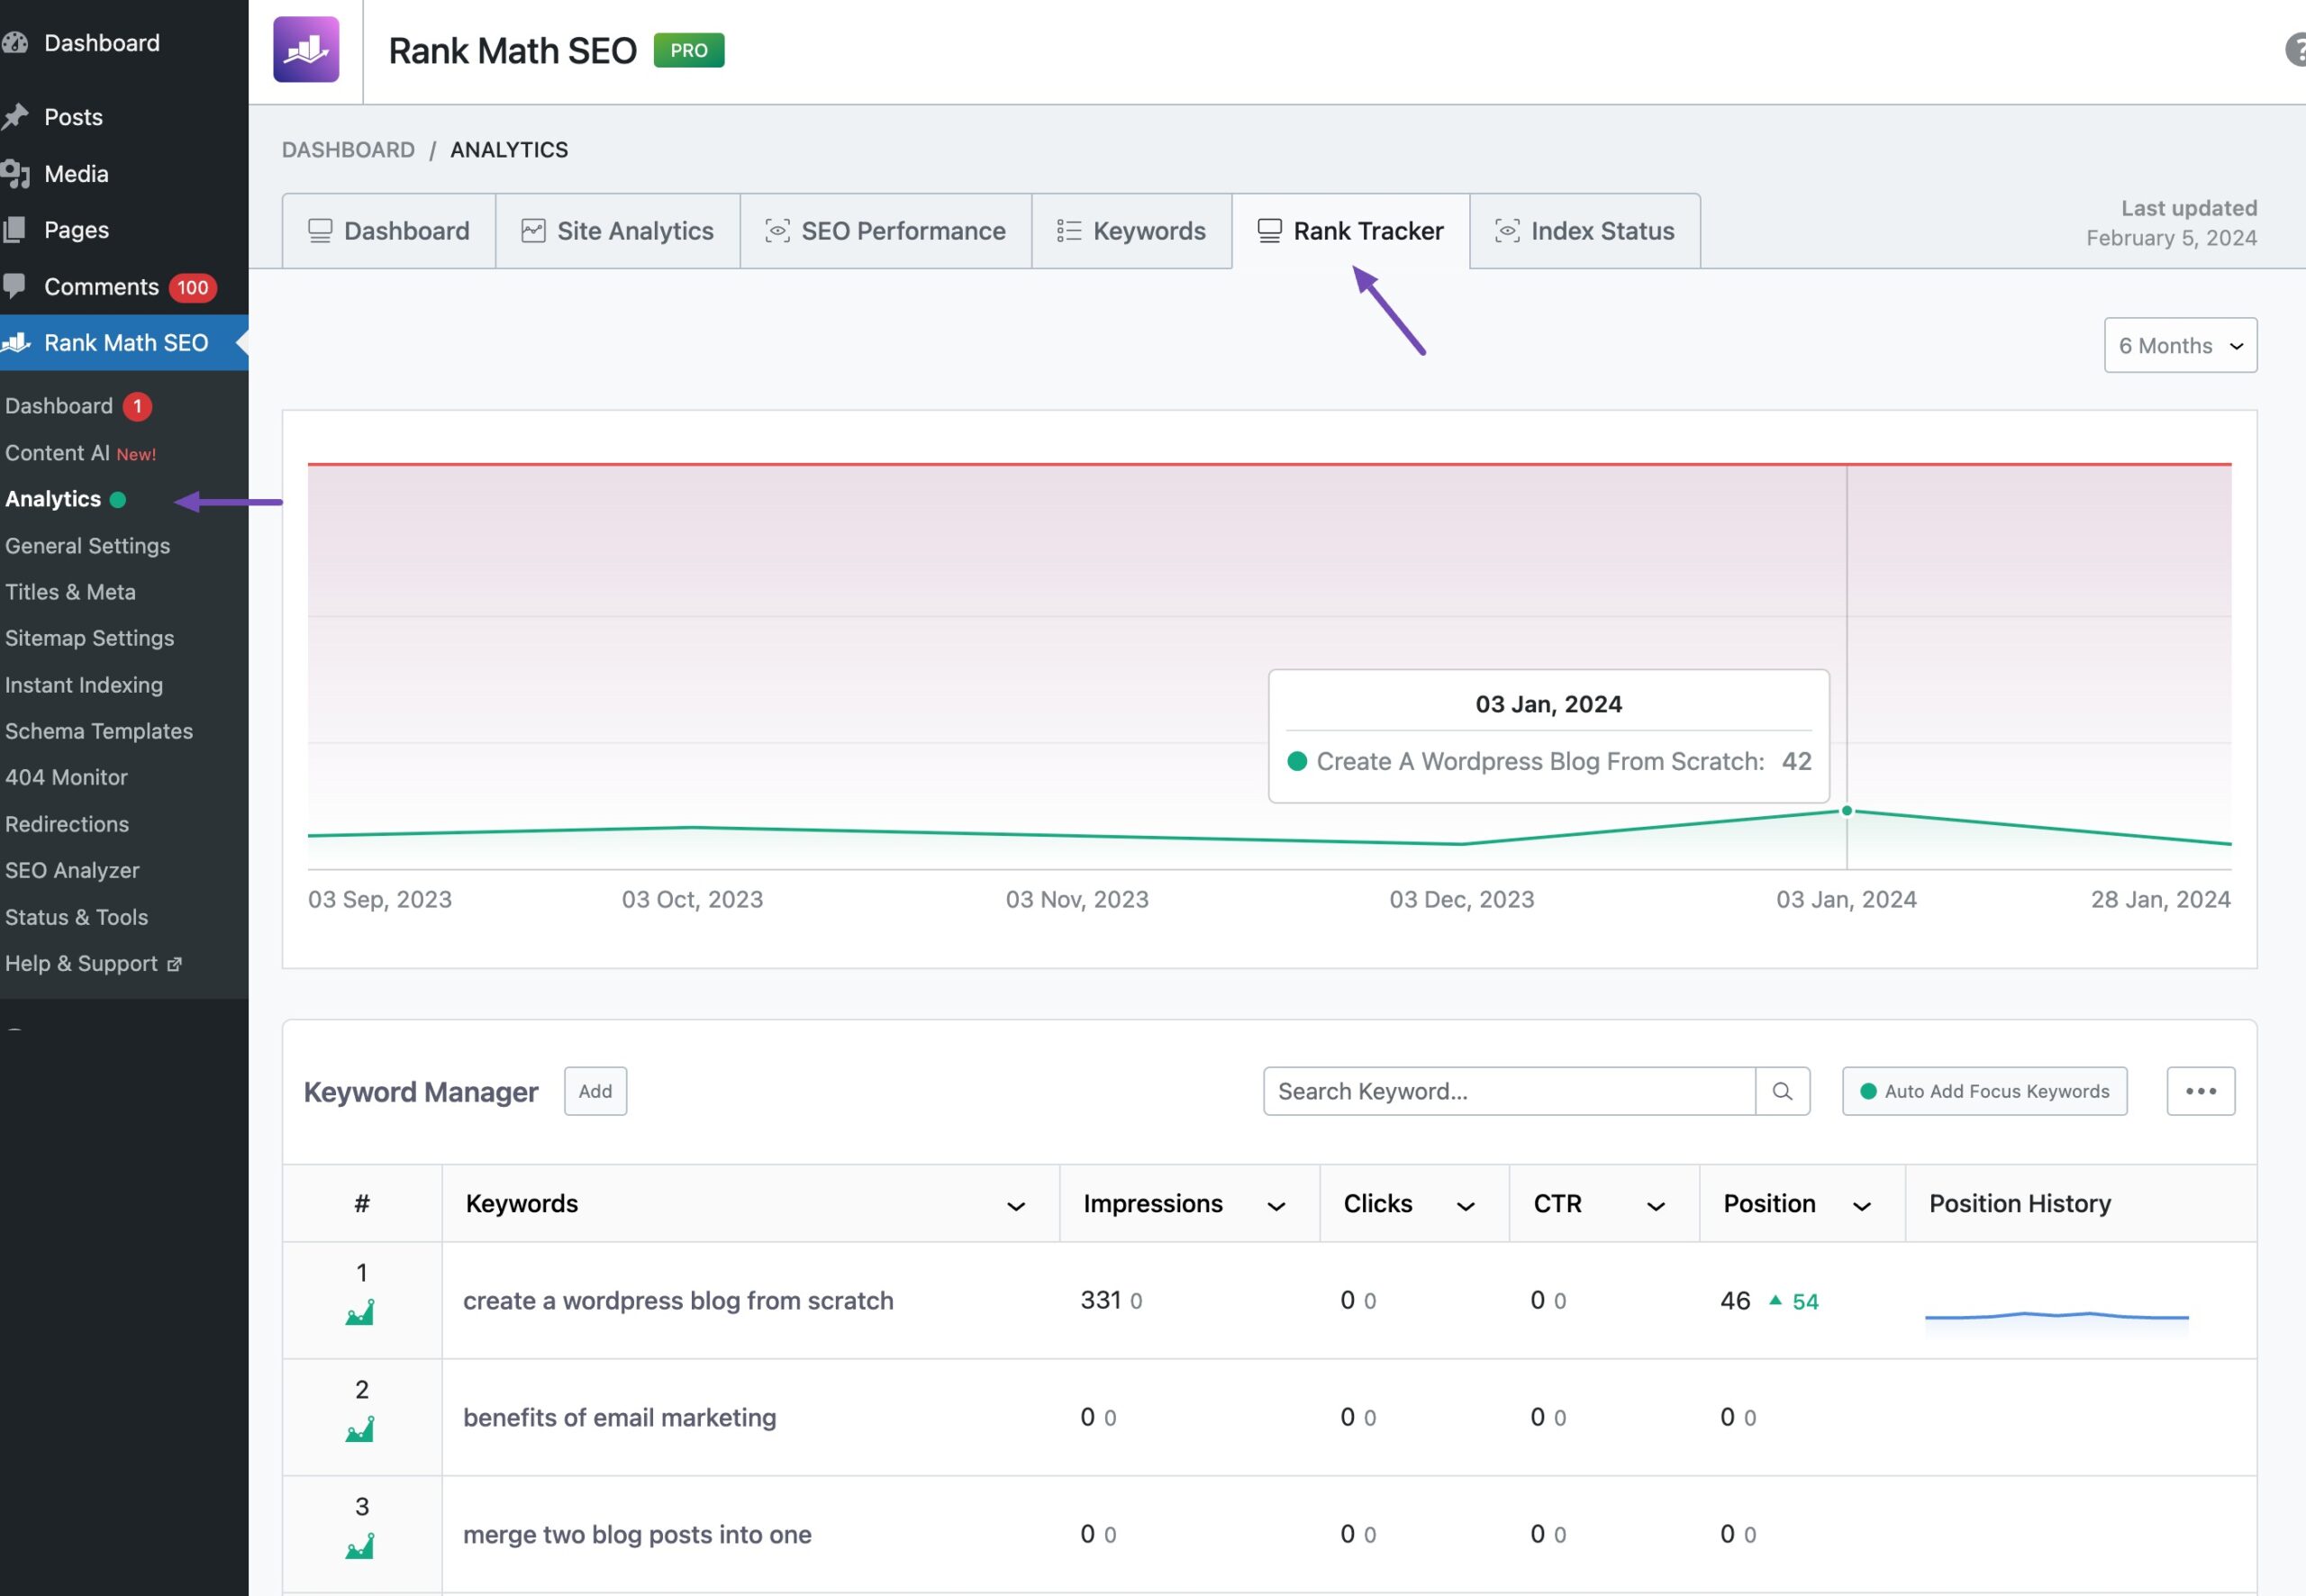2306x1596 pixels.
Task: Select the Analytics menu item
Action: pyautogui.click(x=50, y=495)
